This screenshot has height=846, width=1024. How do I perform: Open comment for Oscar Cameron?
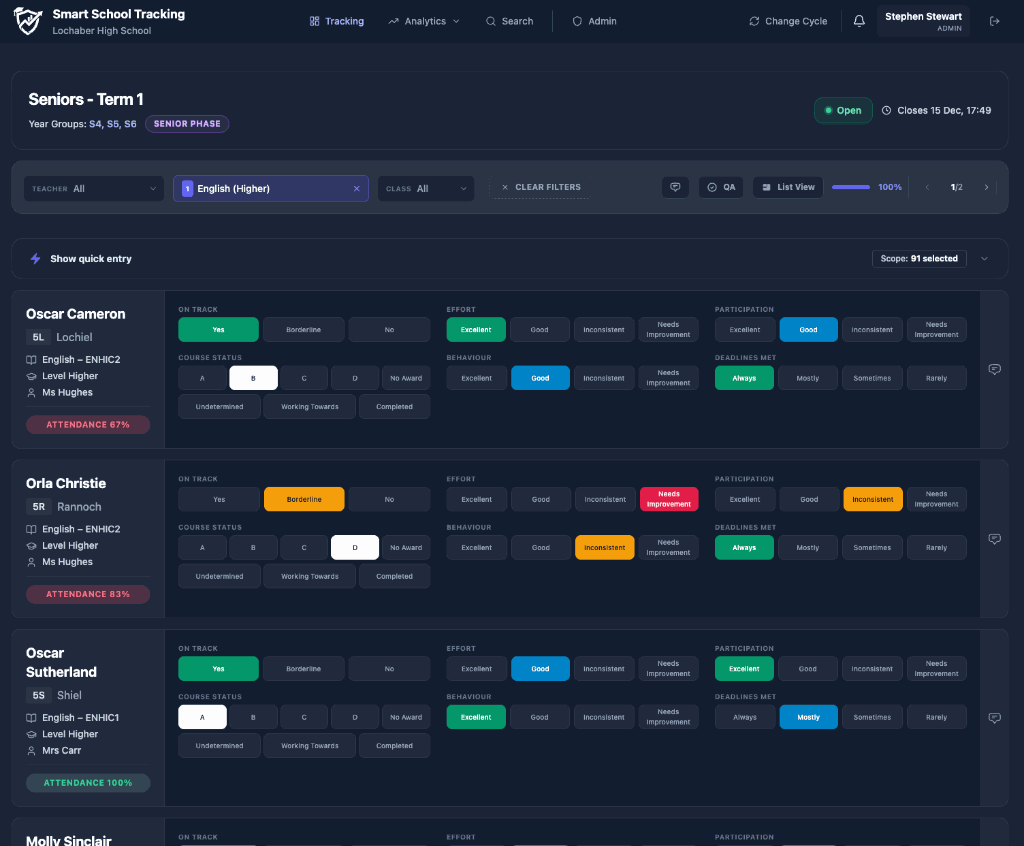(x=994, y=369)
